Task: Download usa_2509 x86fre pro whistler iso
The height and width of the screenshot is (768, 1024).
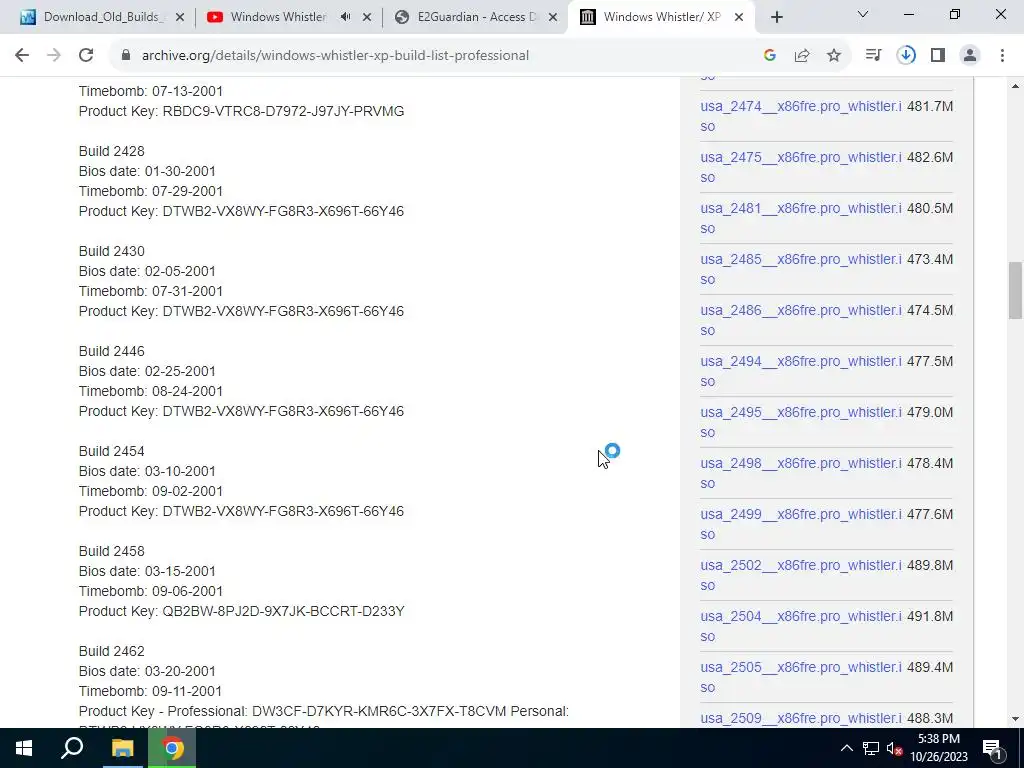Action: (801, 718)
